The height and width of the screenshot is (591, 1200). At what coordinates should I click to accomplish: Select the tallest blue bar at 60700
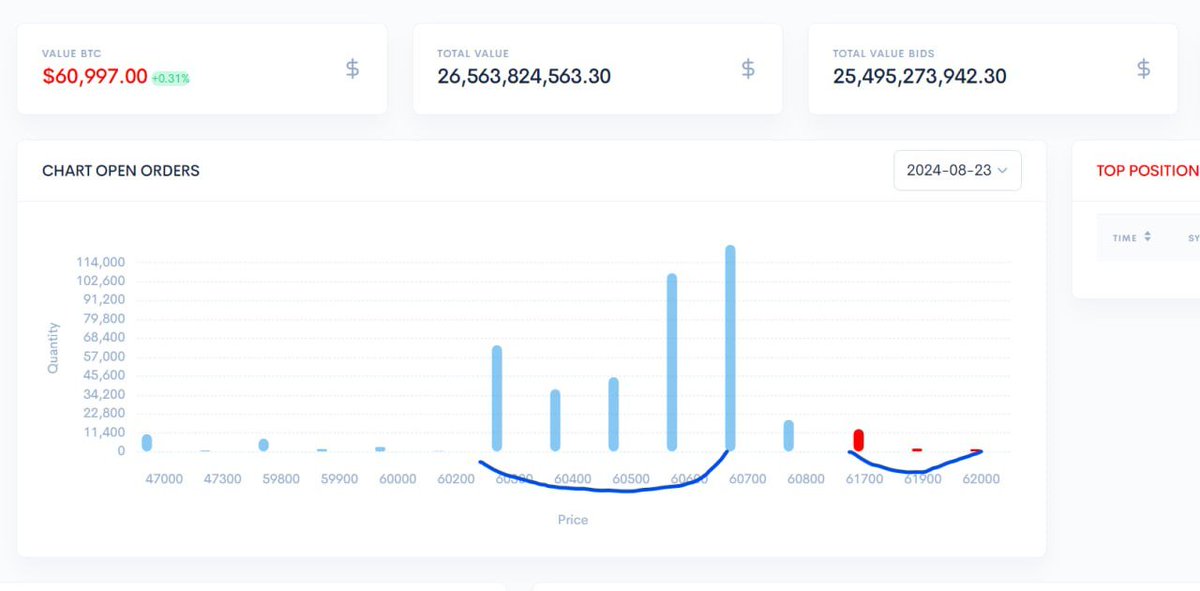point(730,348)
